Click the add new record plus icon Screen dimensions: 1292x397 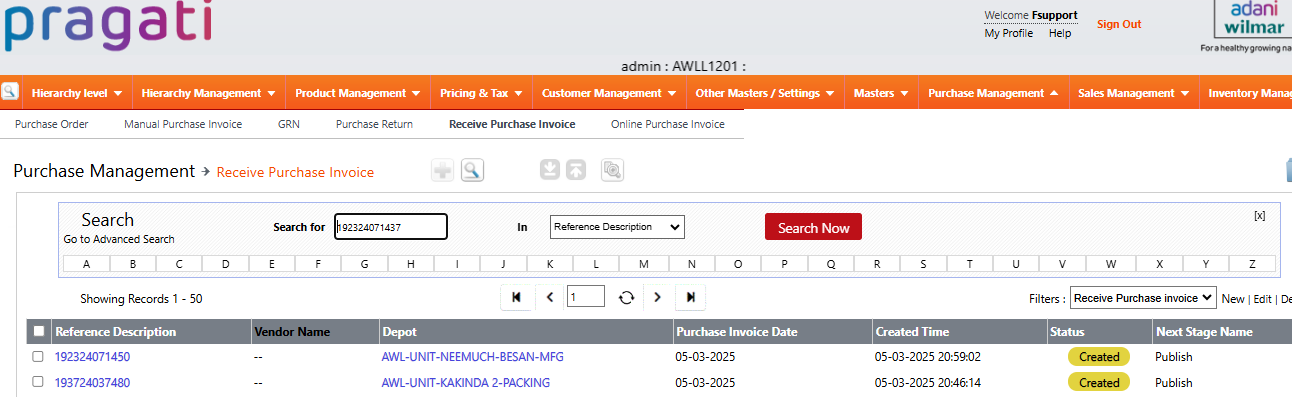pyautogui.click(x=442, y=170)
